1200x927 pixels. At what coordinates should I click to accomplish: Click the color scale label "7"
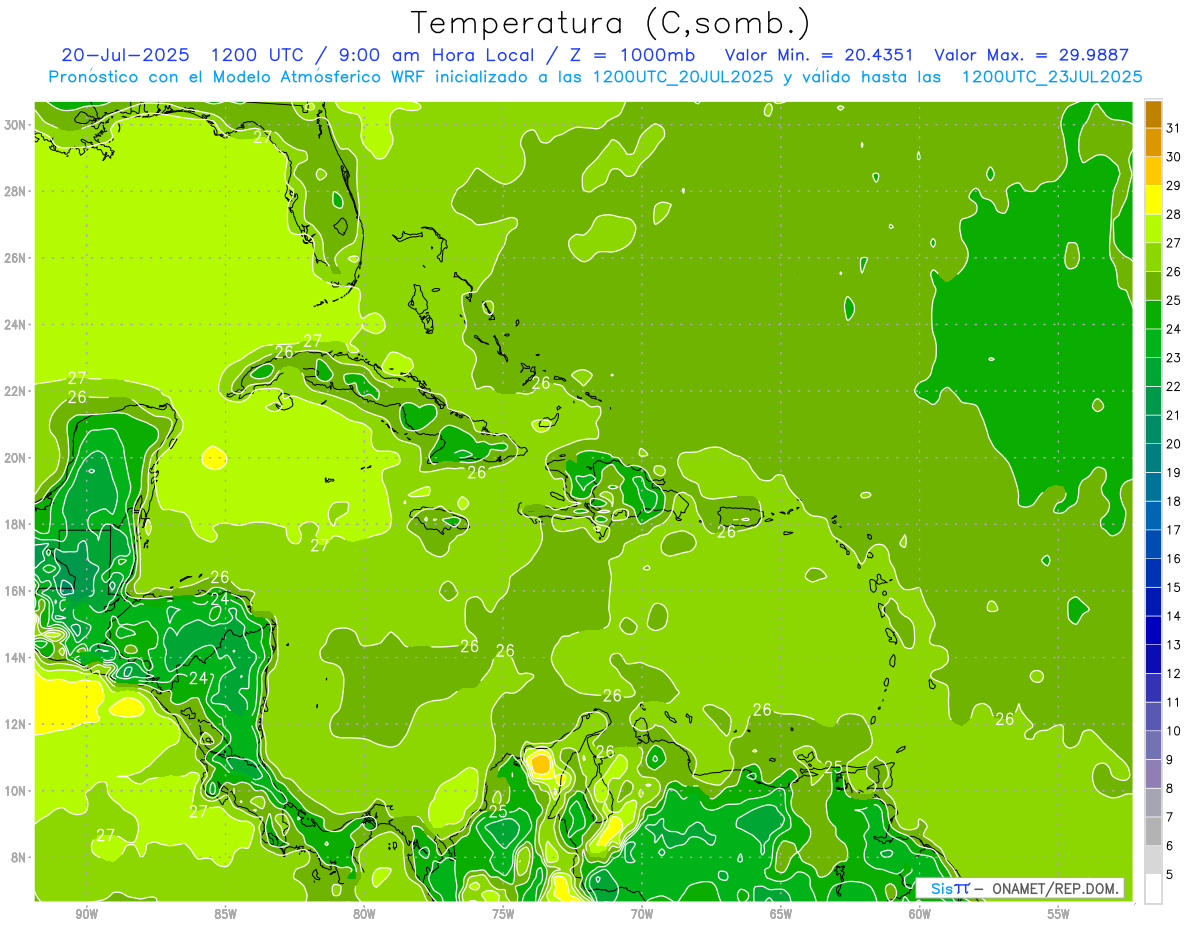click(1169, 818)
